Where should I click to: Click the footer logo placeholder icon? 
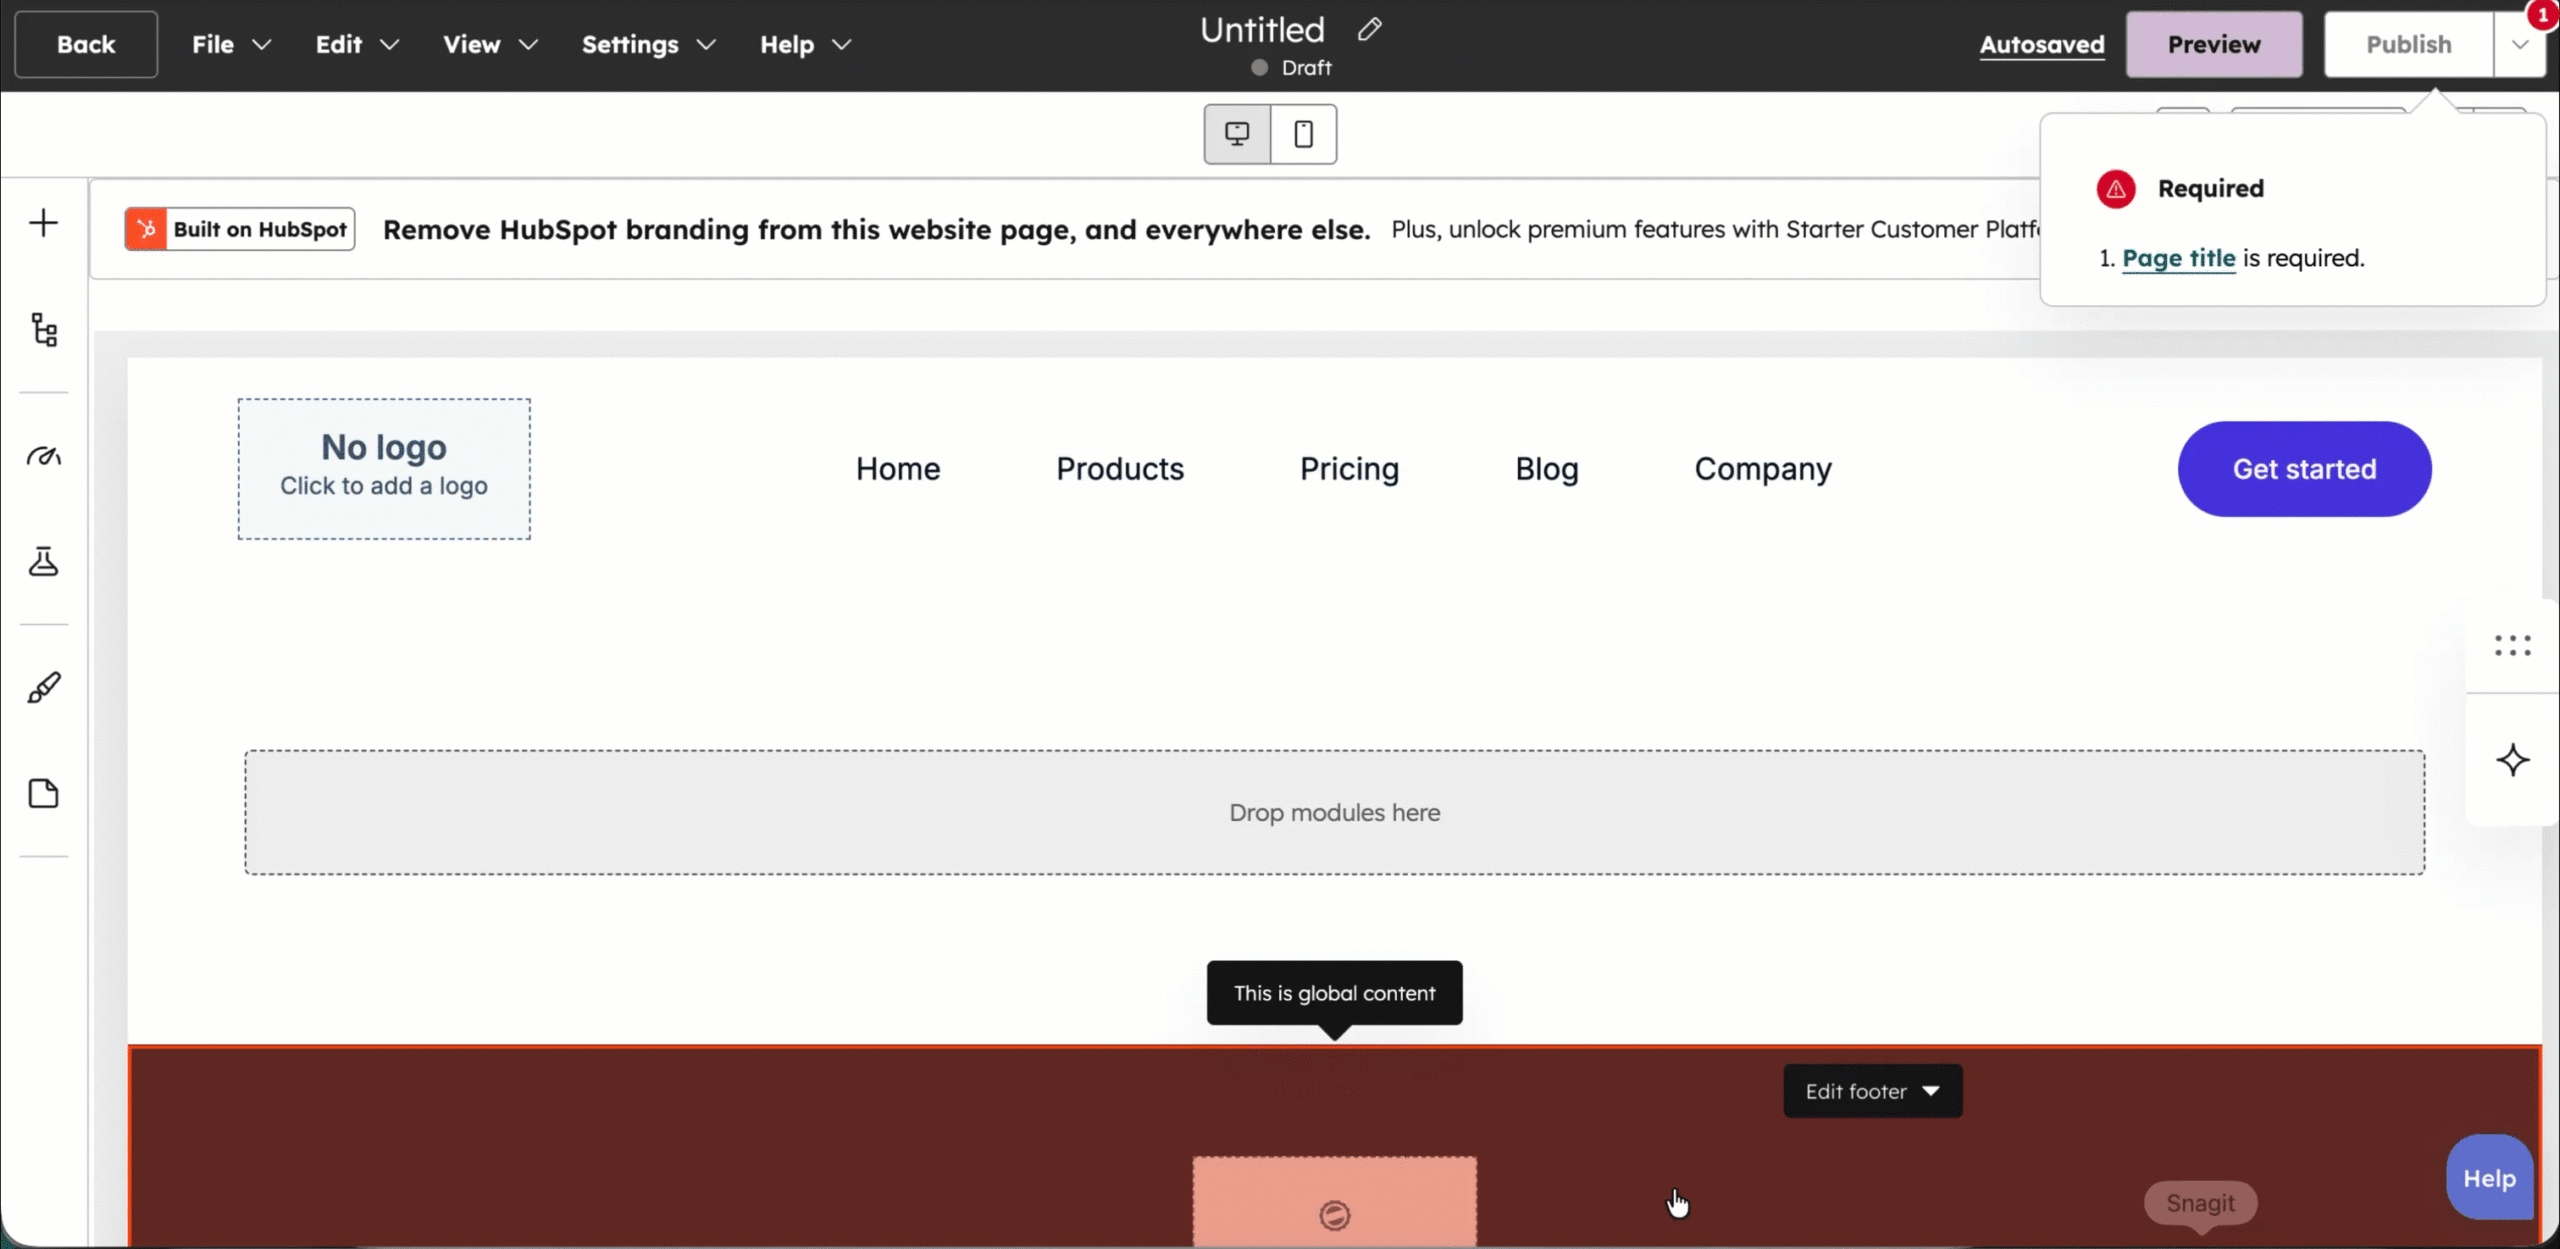tap(1334, 1215)
